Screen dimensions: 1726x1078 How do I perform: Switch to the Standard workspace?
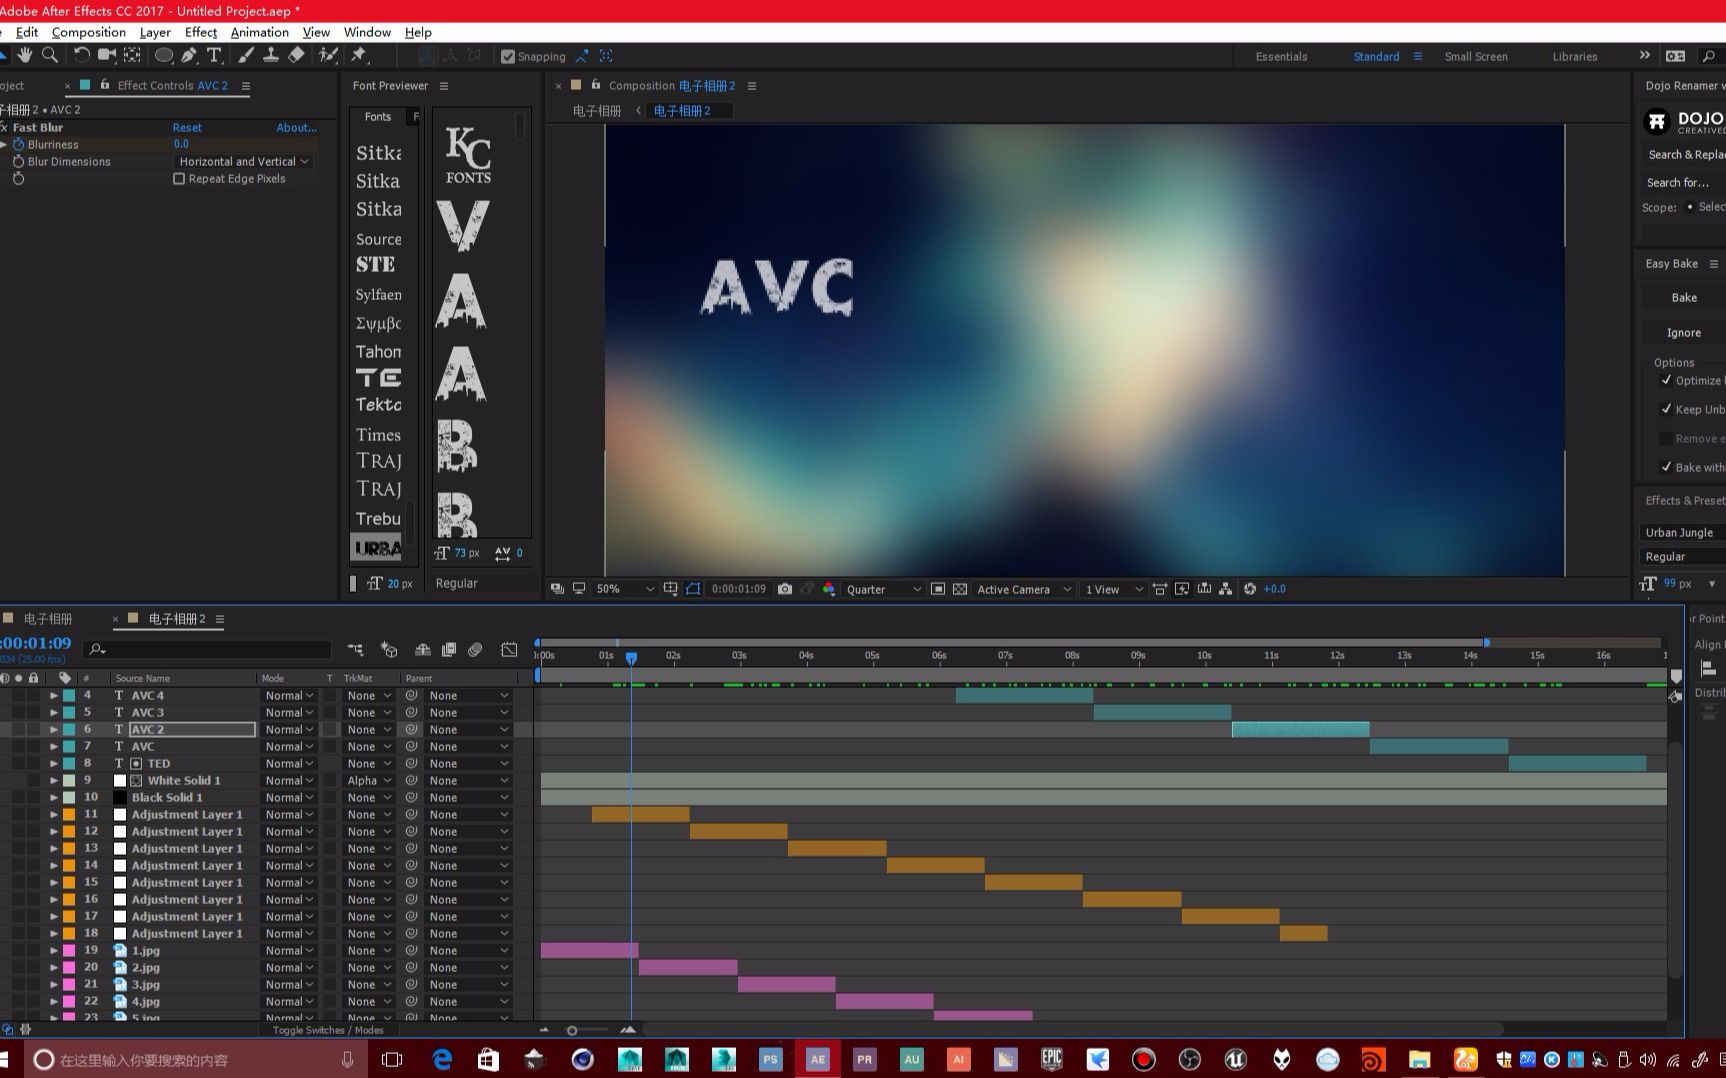[x=1376, y=57]
